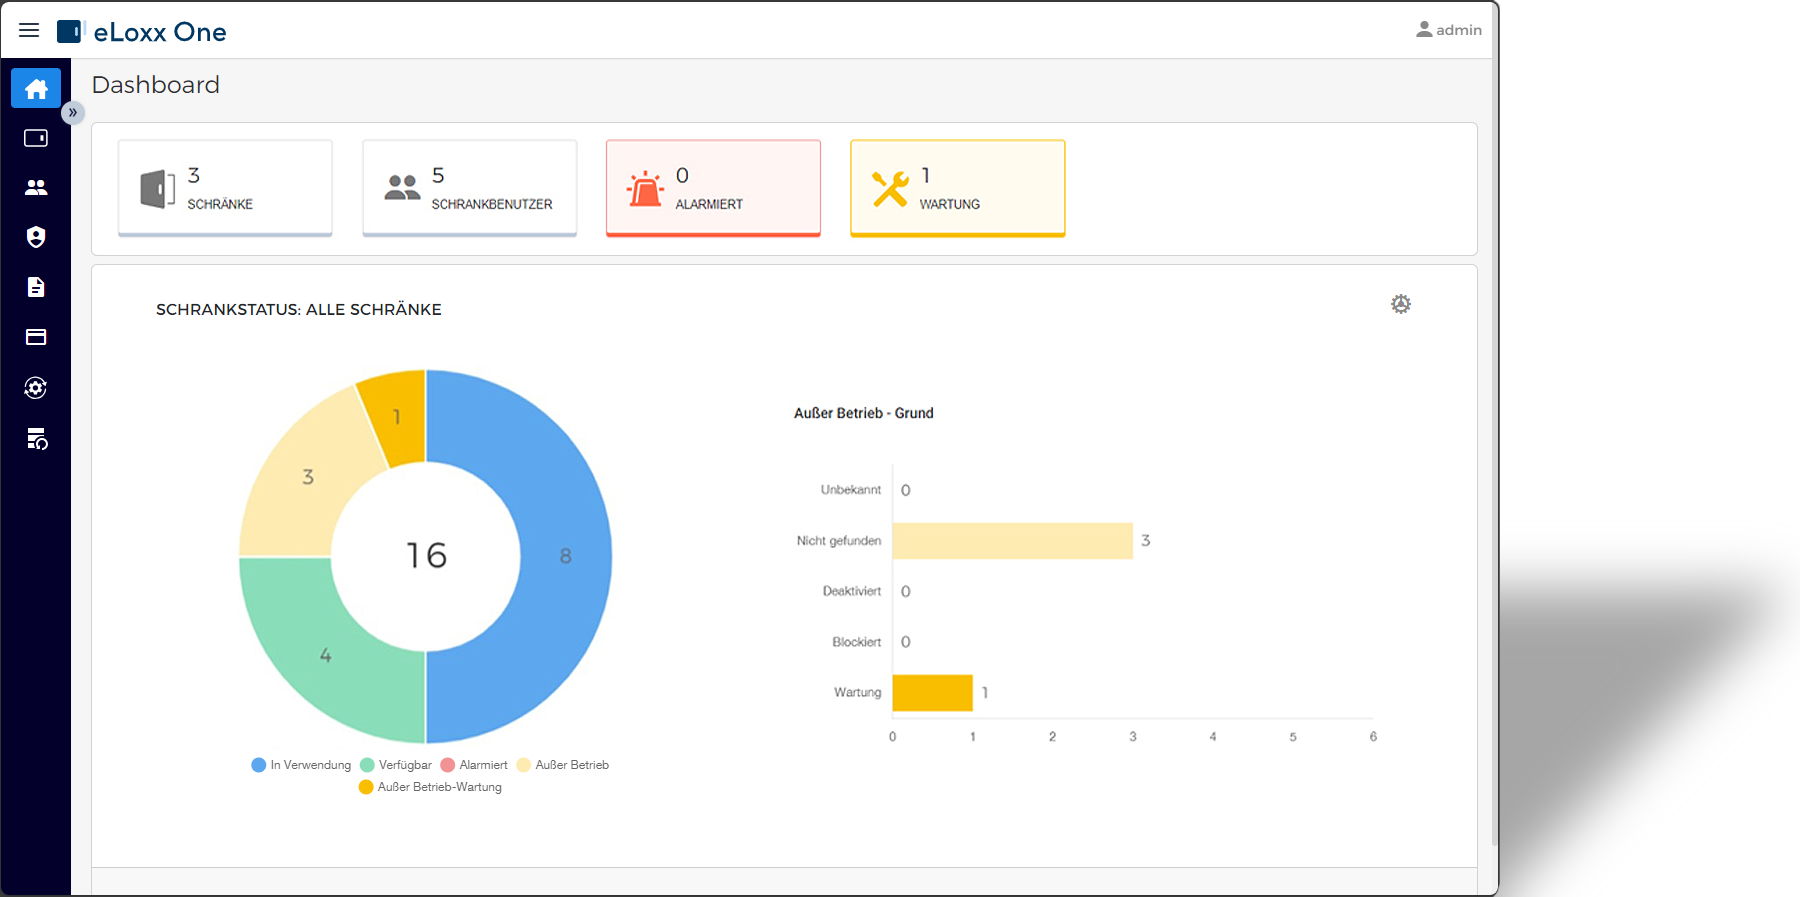Open the list-refresh sidebar icon
The image size is (1800, 897).
(37, 438)
